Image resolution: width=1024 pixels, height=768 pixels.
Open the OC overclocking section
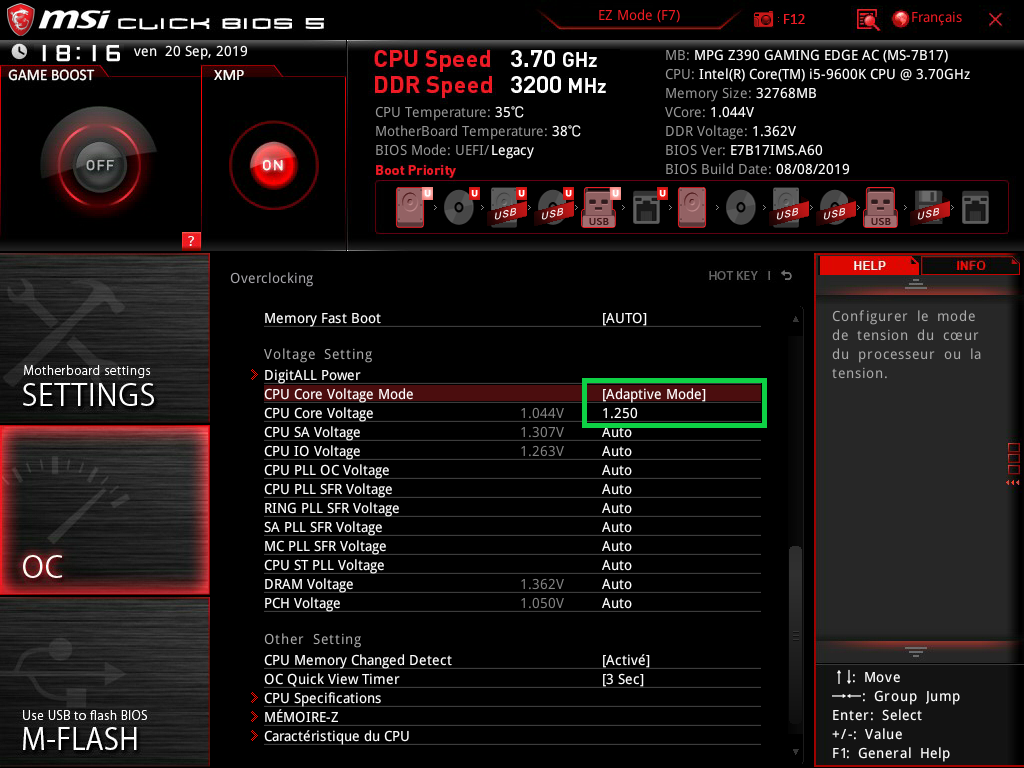[x=104, y=510]
